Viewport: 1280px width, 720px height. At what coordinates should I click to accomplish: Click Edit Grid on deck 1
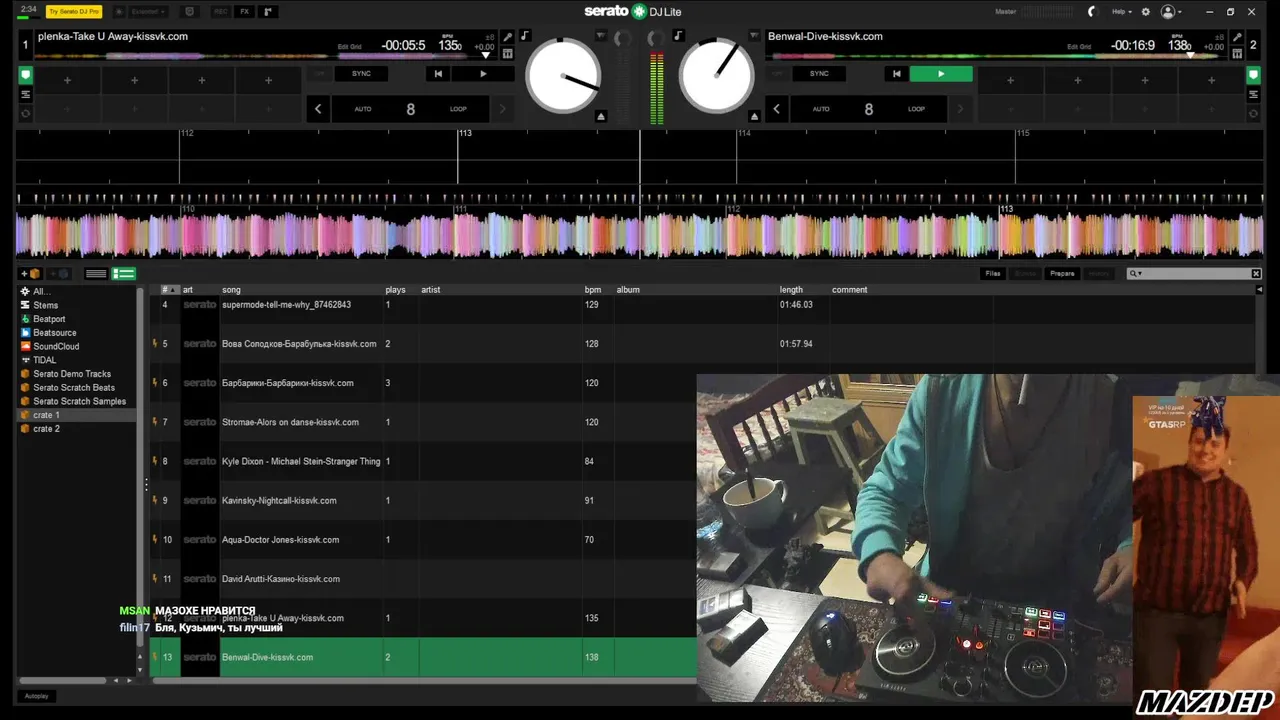[x=350, y=47]
